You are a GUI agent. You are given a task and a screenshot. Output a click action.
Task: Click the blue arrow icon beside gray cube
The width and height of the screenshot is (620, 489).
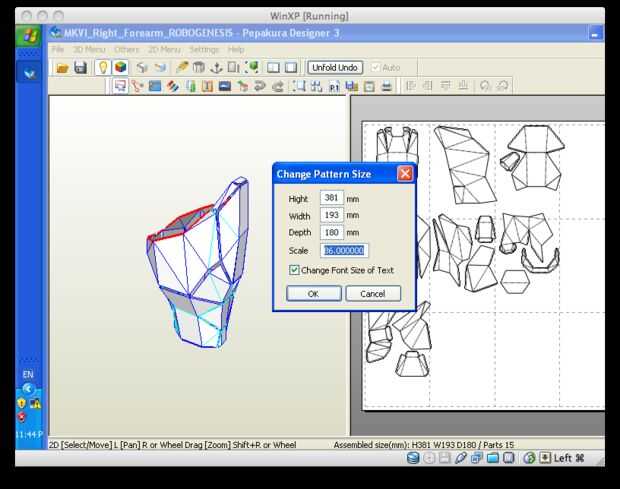pyautogui.click(x=160, y=68)
